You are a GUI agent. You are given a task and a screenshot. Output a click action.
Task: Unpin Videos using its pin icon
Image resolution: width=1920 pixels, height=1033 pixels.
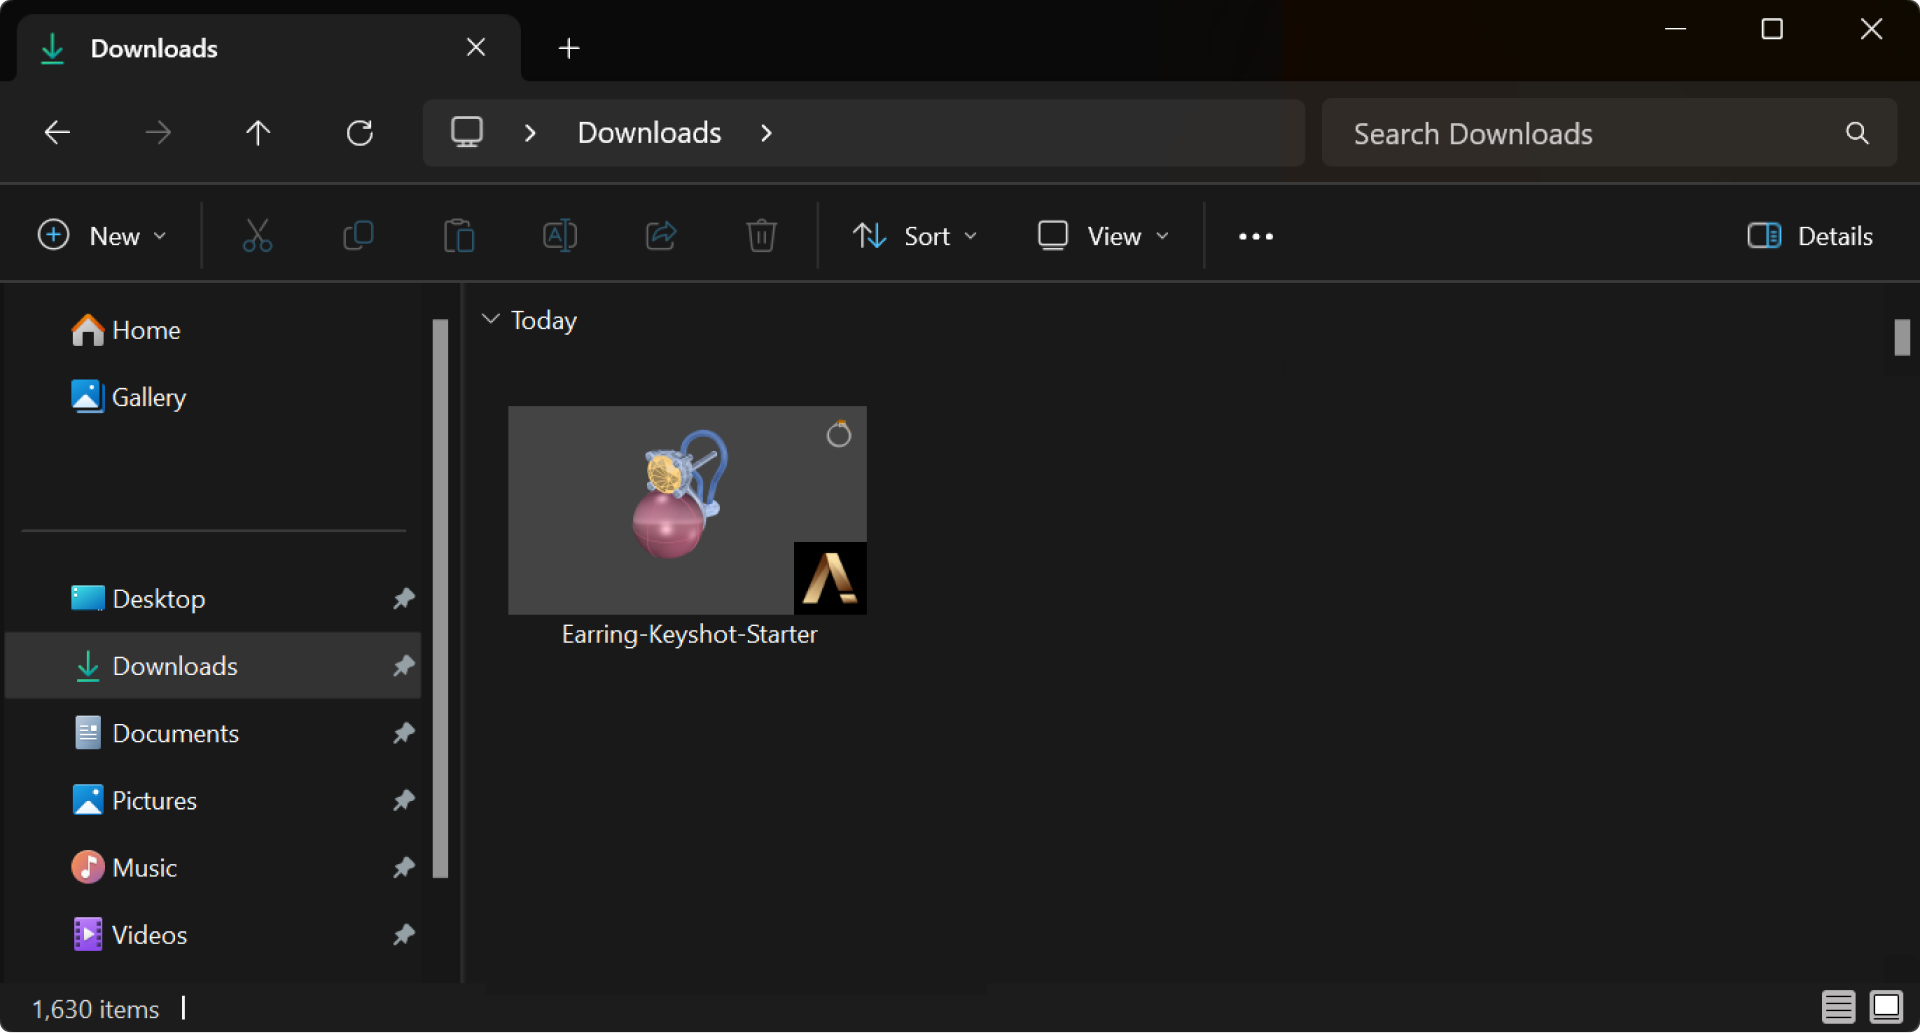point(403,935)
